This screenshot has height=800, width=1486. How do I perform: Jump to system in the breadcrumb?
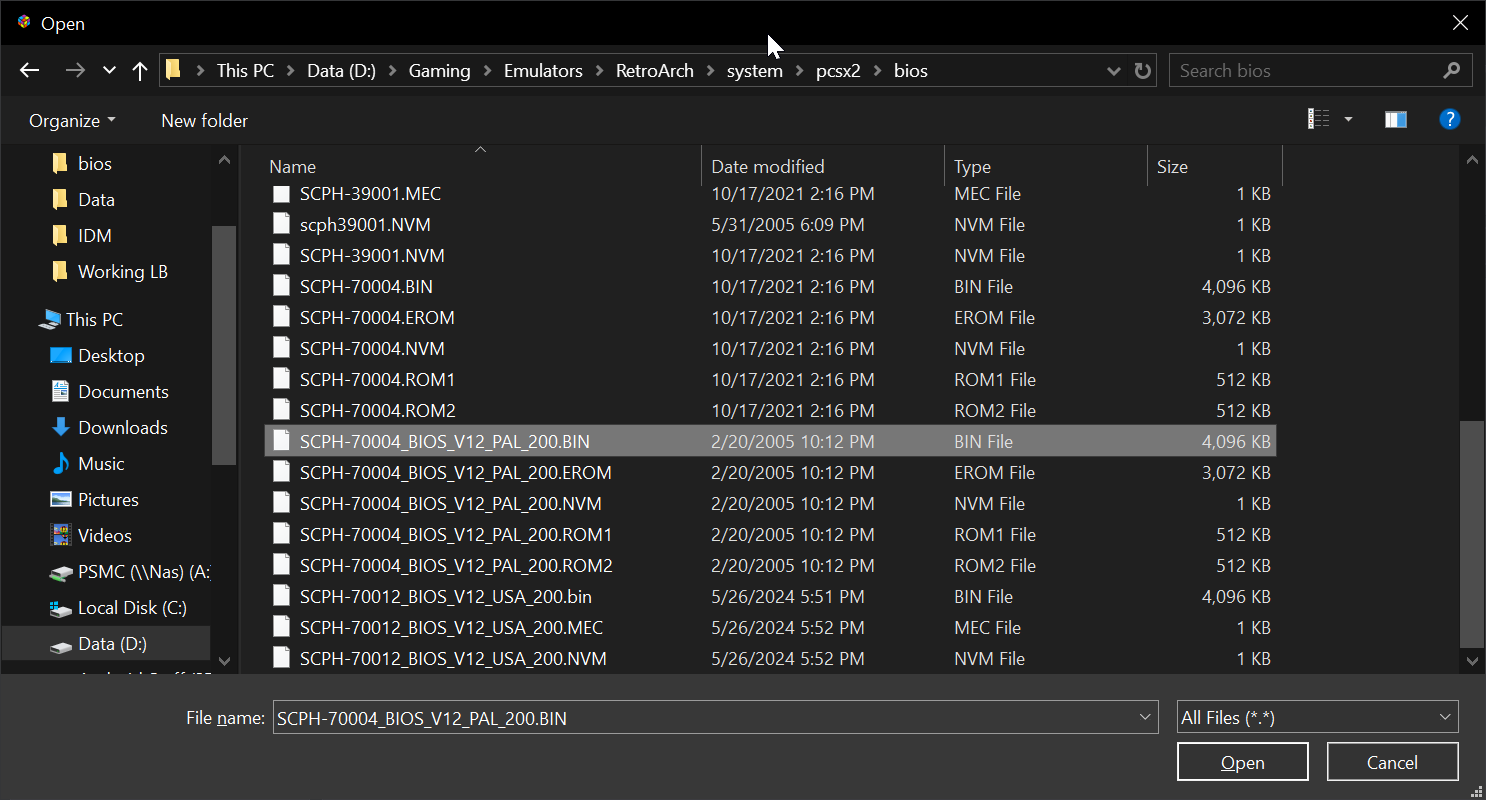tap(755, 71)
